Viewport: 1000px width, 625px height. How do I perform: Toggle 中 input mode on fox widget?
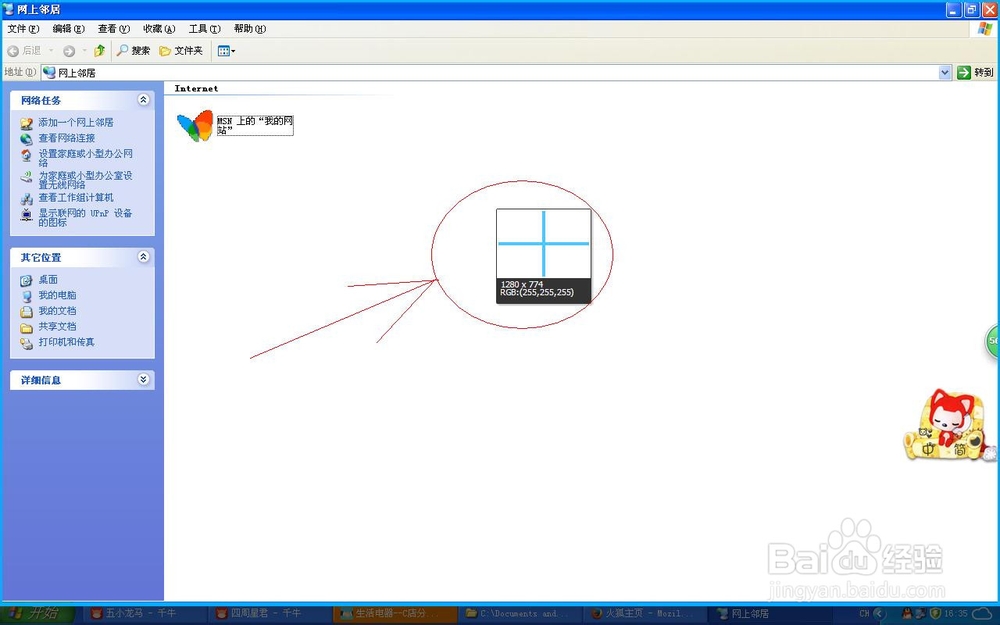(928, 450)
